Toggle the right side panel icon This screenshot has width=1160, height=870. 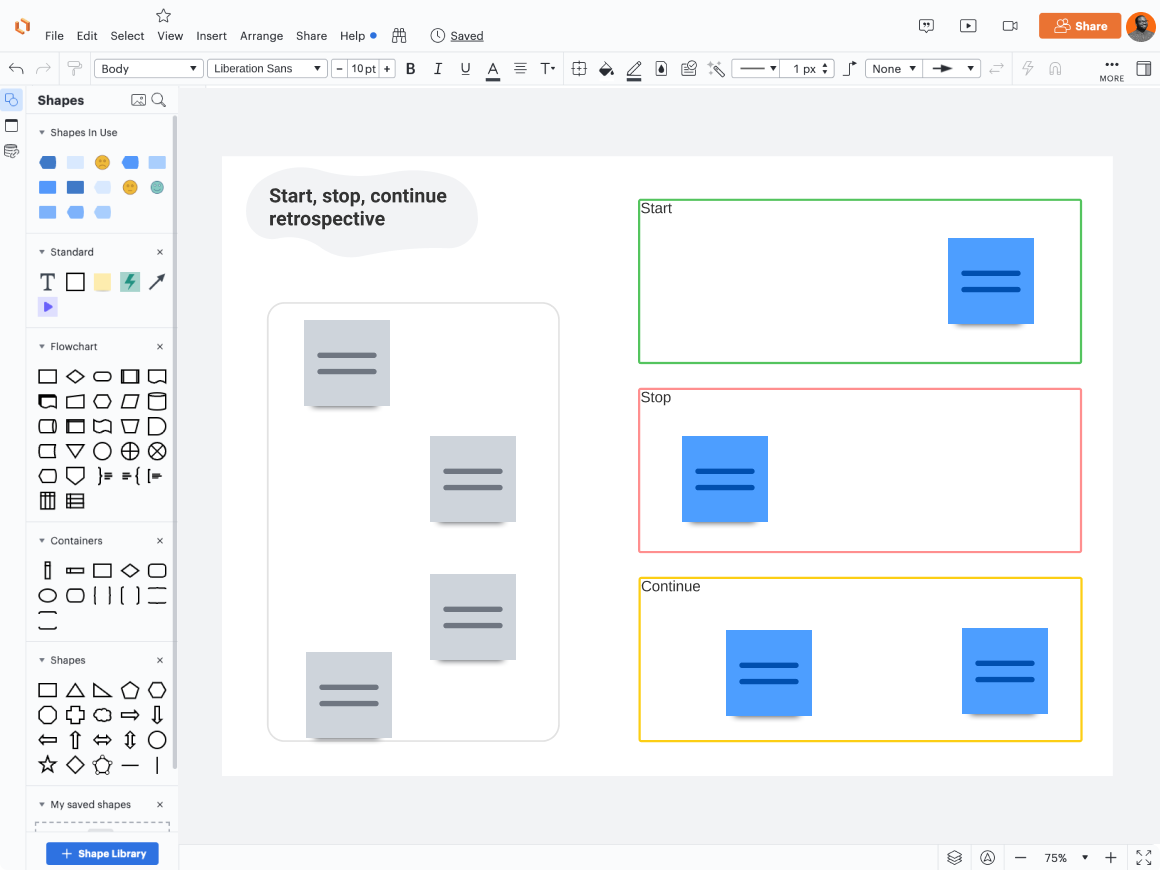[x=1144, y=69]
